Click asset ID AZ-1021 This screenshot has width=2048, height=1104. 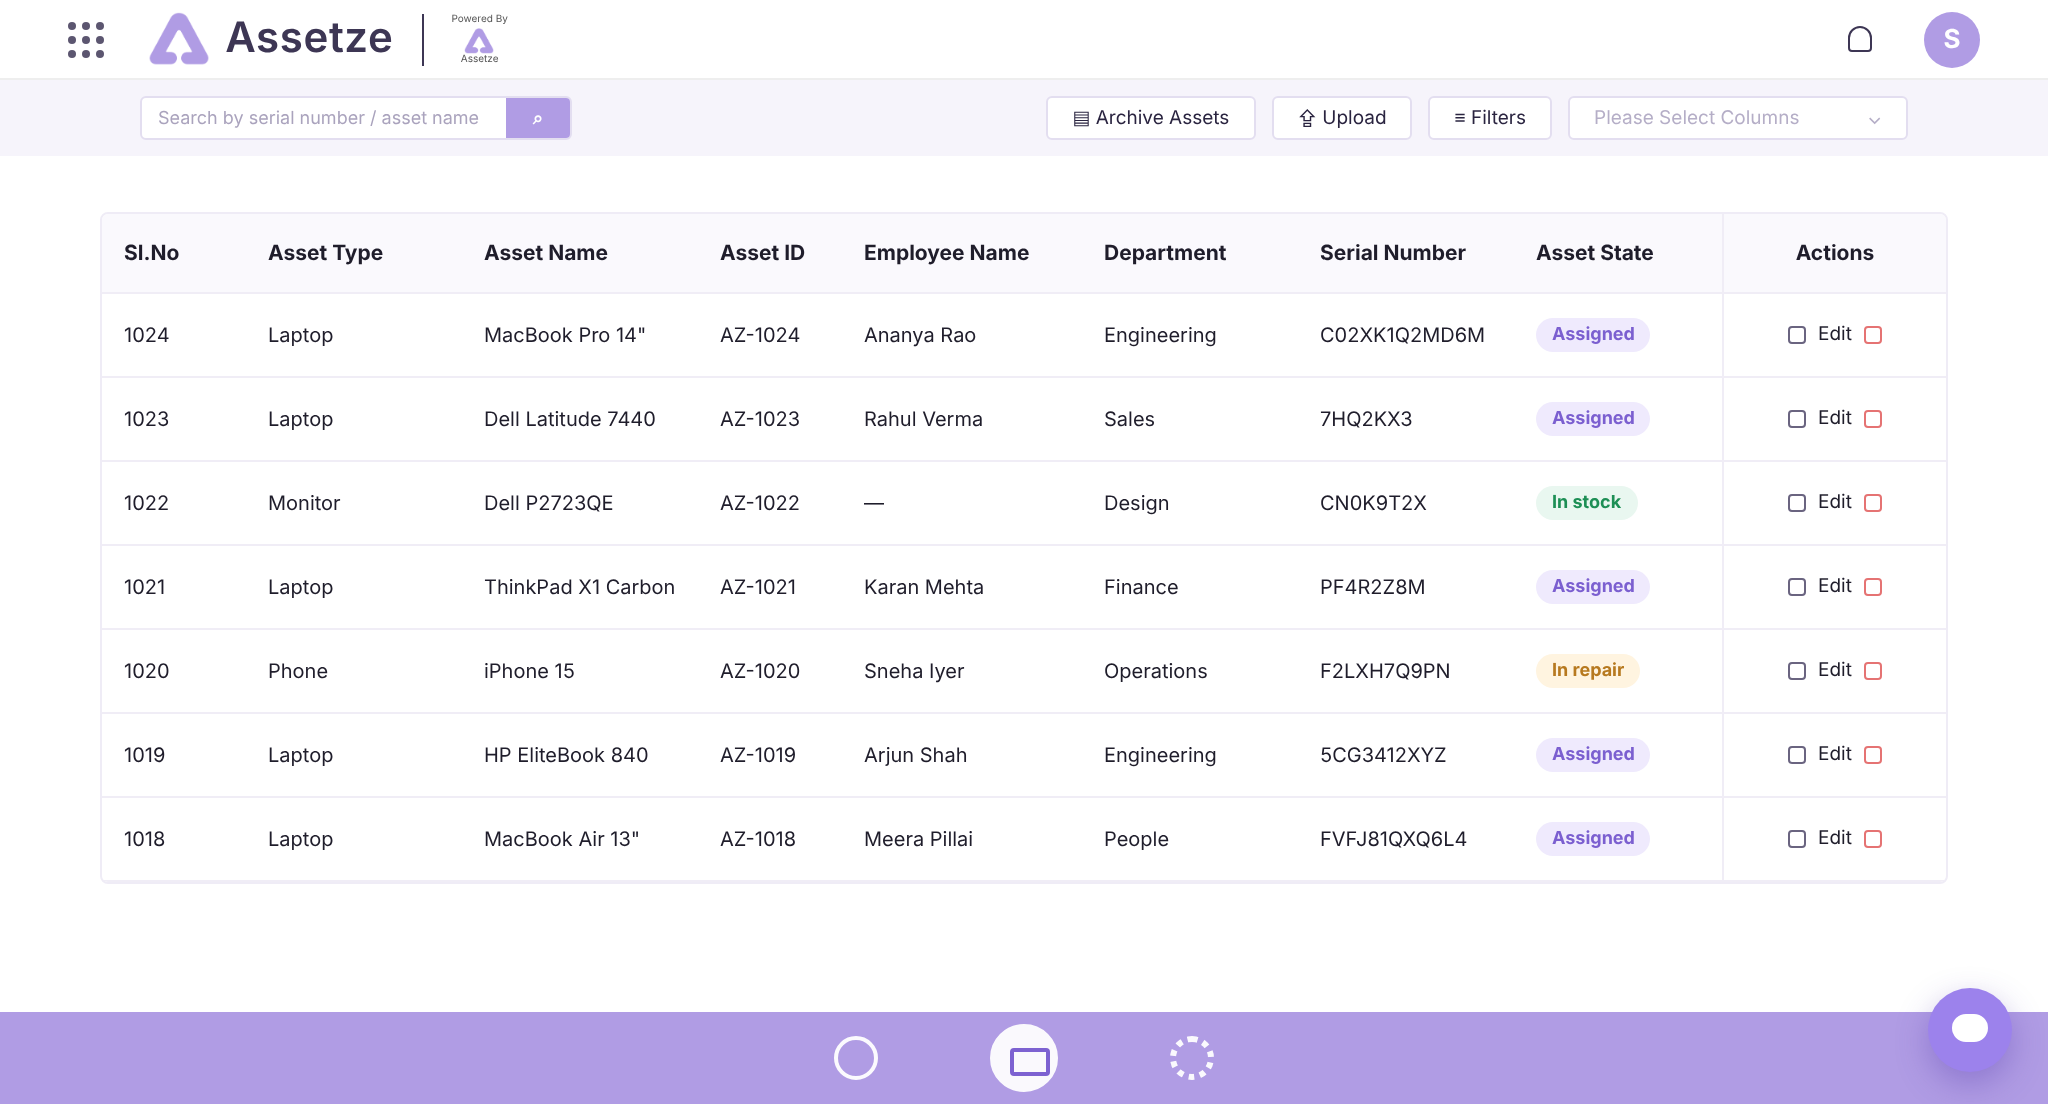pos(758,587)
